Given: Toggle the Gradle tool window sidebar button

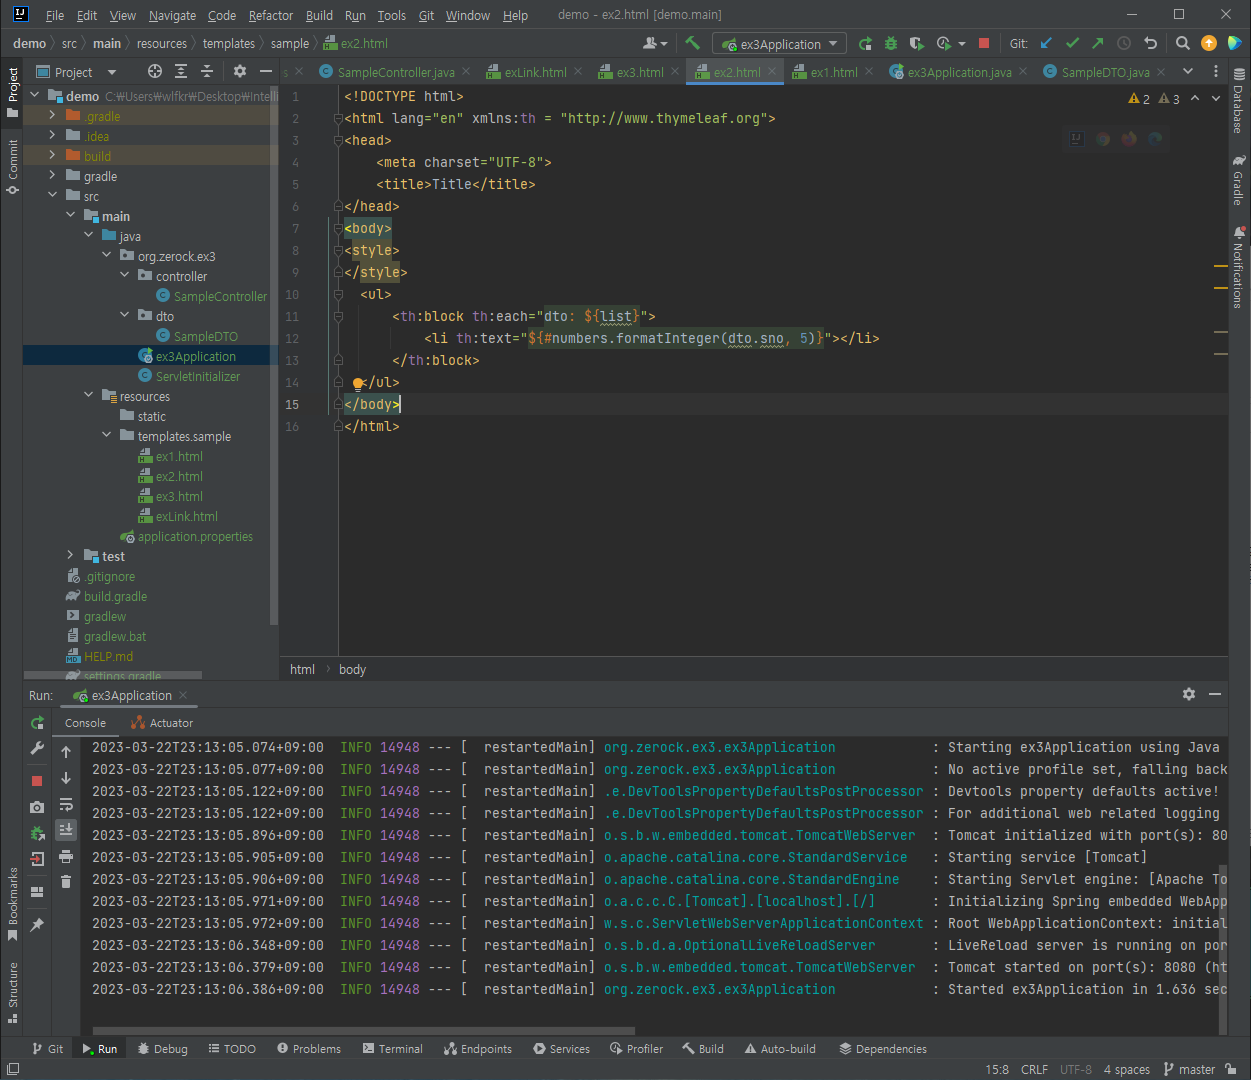Looking at the screenshot, I should (x=1239, y=179).
